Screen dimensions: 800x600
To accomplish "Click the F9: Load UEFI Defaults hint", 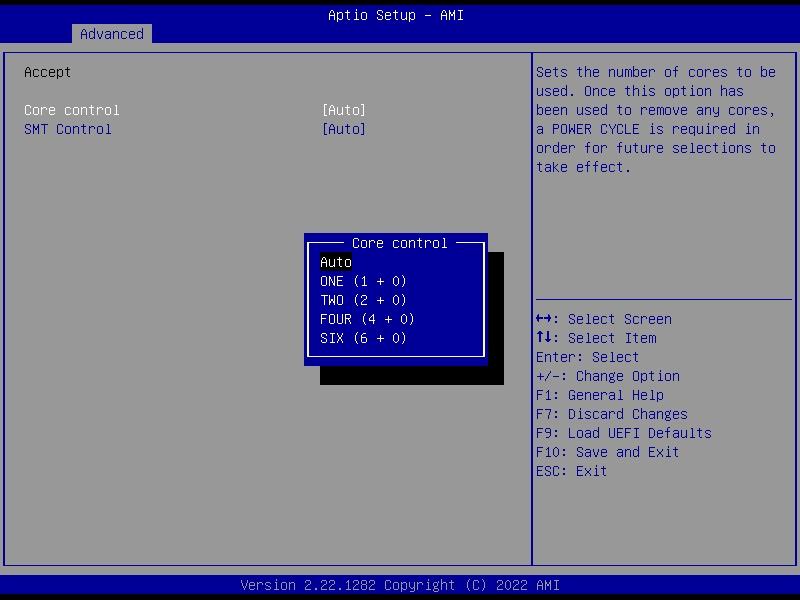I will pyautogui.click(x=623, y=433).
